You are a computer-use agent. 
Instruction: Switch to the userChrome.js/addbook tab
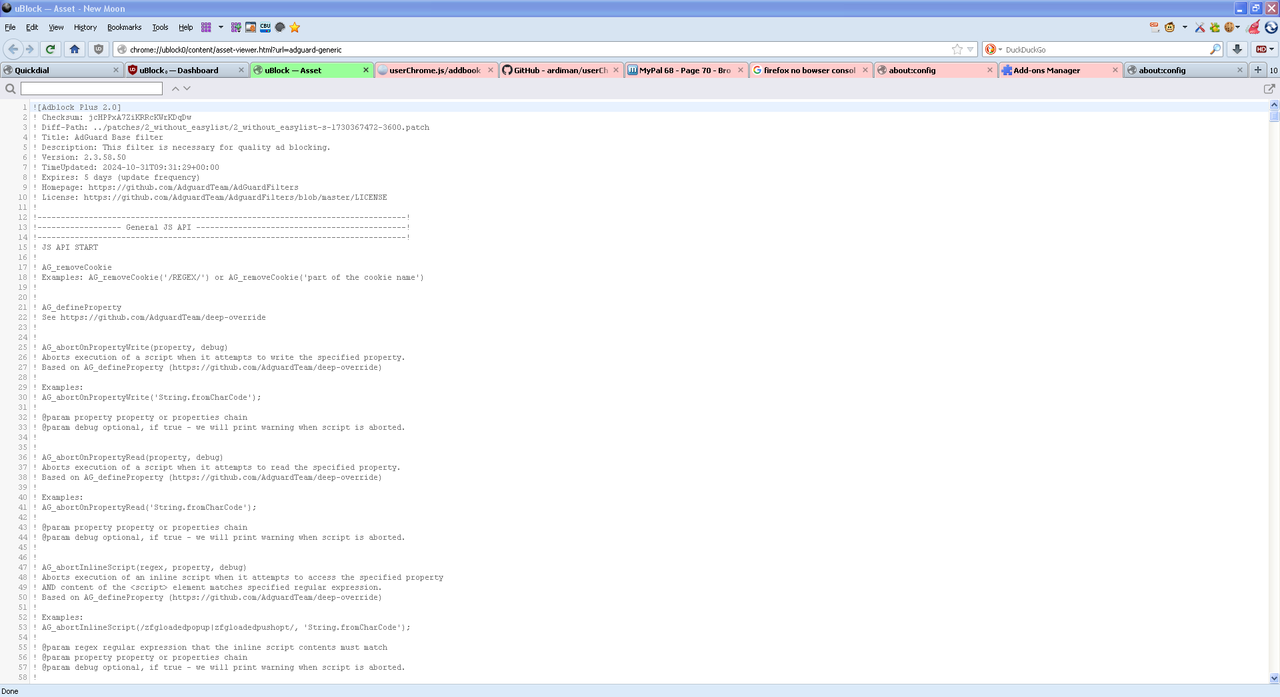(x=436, y=70)
